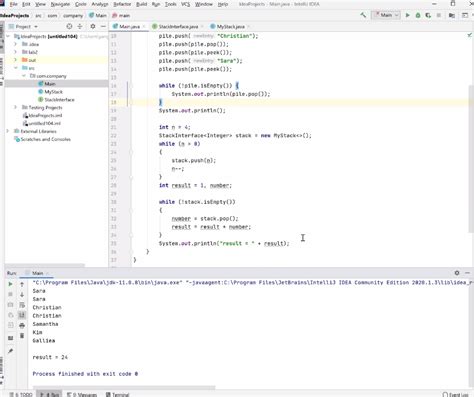Open Project Structure icon in toolbar
Image resolution: width=474 pixels, height=397 pixels.
[452, 15]
